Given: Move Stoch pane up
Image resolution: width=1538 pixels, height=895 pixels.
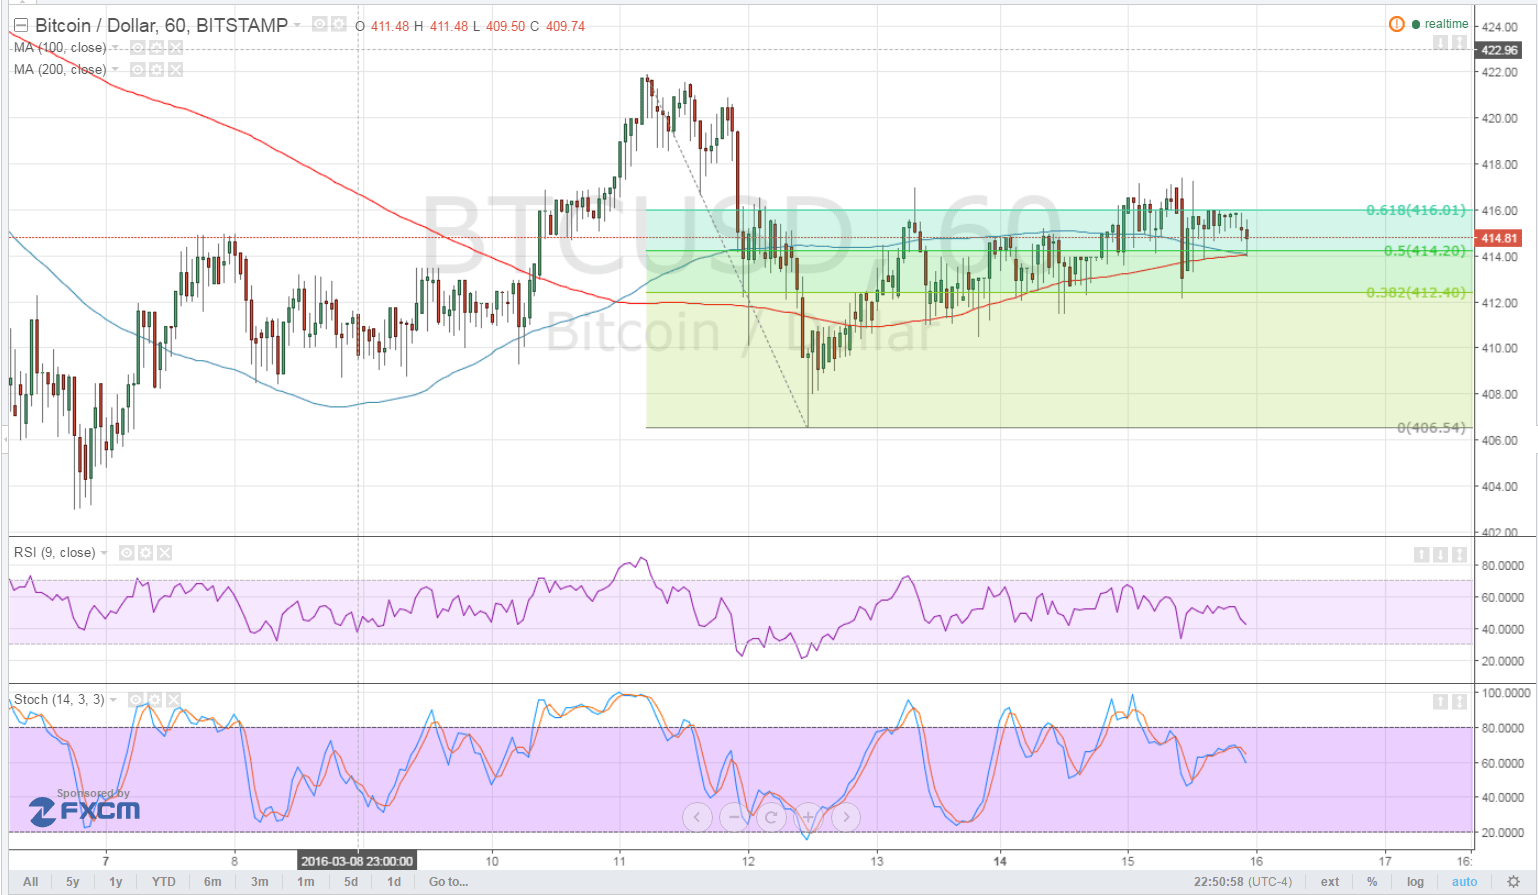Looking at the screenshot, I should (x=1440, y=702).
